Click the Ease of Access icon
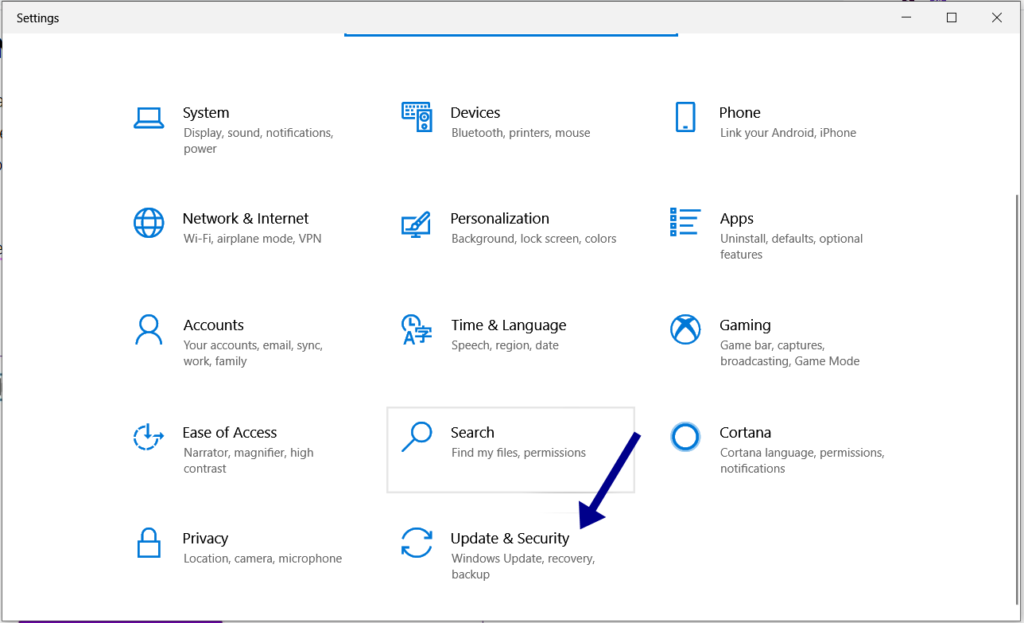 coord(149,436)
